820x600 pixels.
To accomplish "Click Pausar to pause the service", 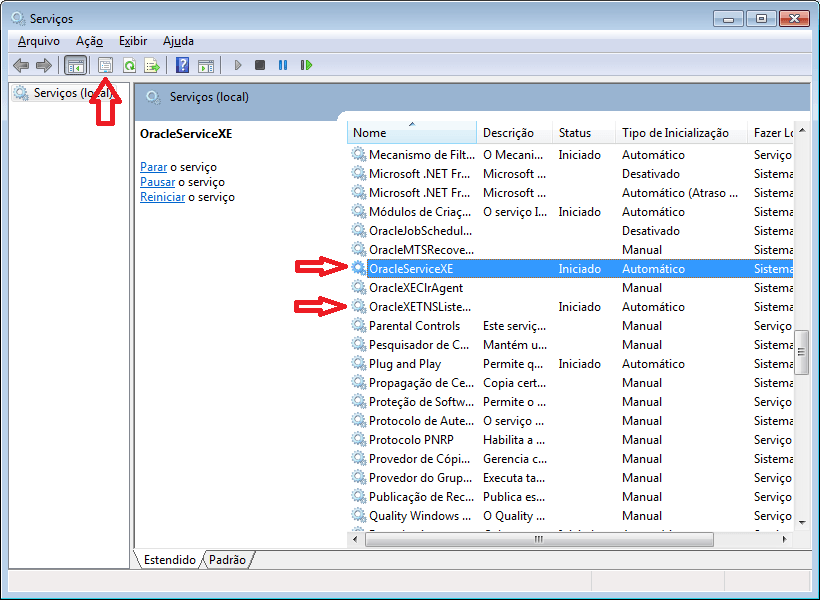I will pos(157,180).
